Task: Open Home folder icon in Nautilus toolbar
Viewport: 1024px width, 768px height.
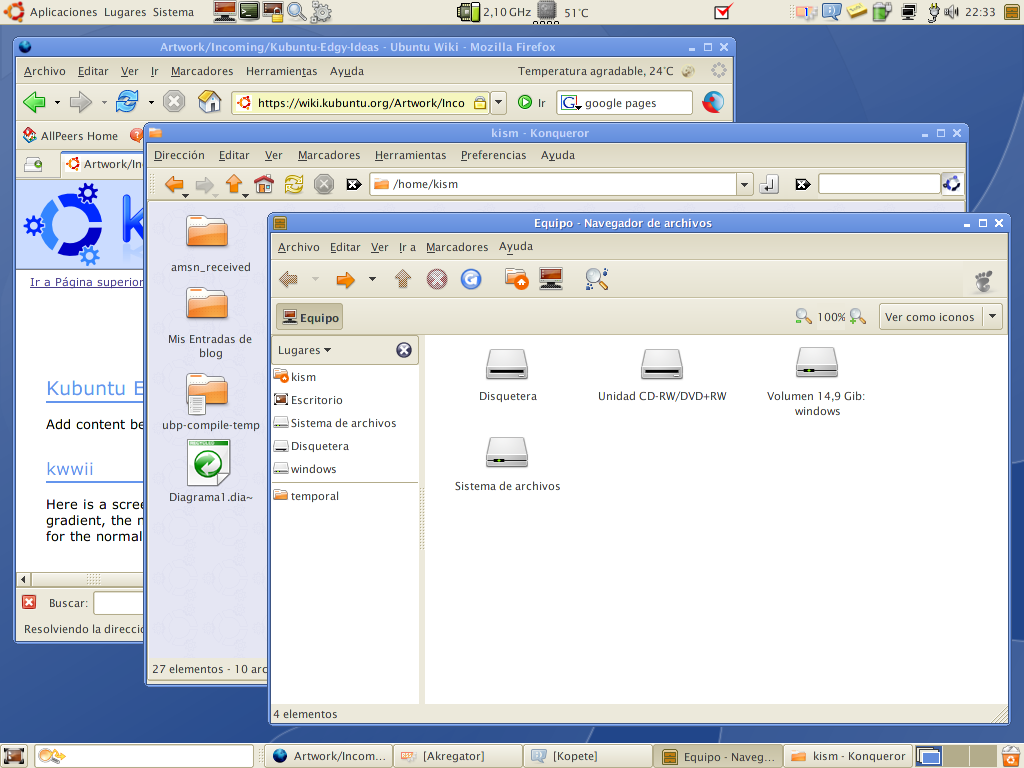Action: pyautogui.click(x=516, y=279)
